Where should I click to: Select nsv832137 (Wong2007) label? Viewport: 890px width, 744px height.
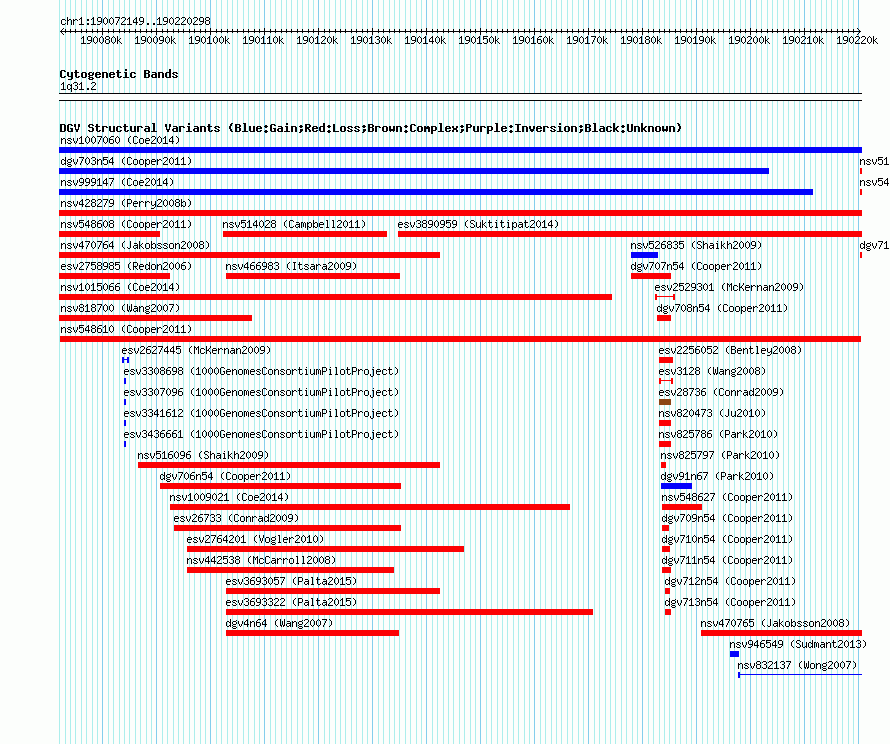click(x=797, y=665)
